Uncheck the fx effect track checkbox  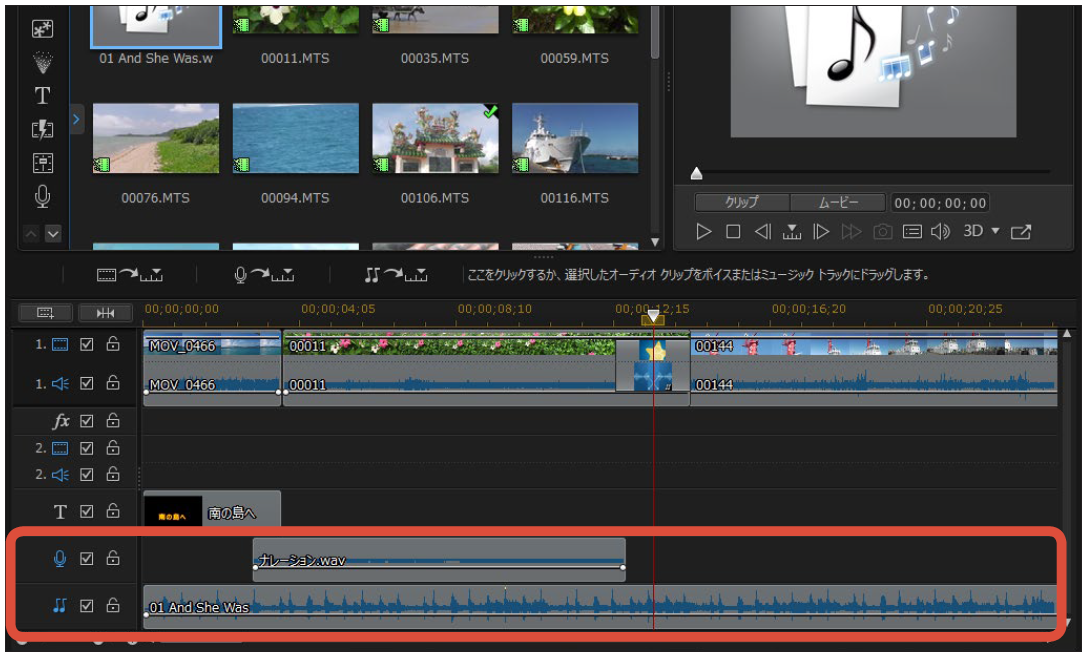click(x=87, y=421)
